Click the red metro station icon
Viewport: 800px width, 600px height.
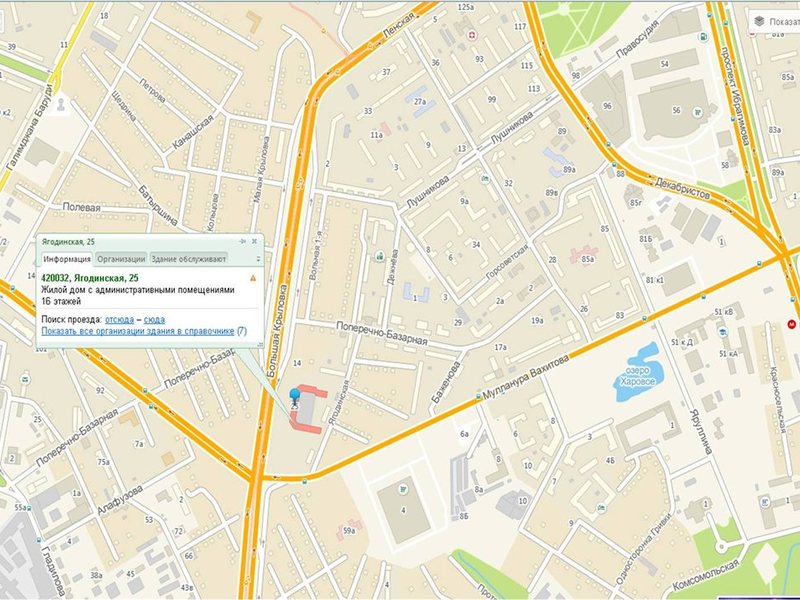pos(793,324)
